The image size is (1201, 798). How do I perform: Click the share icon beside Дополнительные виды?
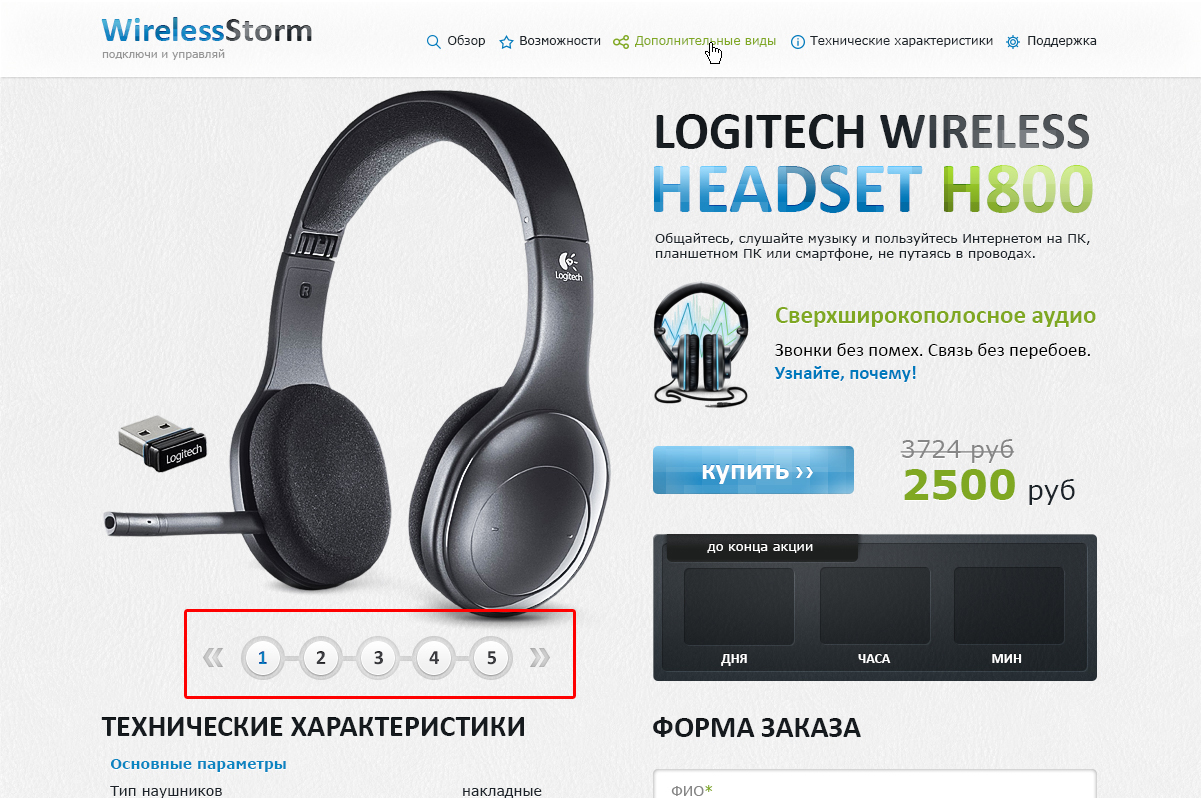coord(621,42)
